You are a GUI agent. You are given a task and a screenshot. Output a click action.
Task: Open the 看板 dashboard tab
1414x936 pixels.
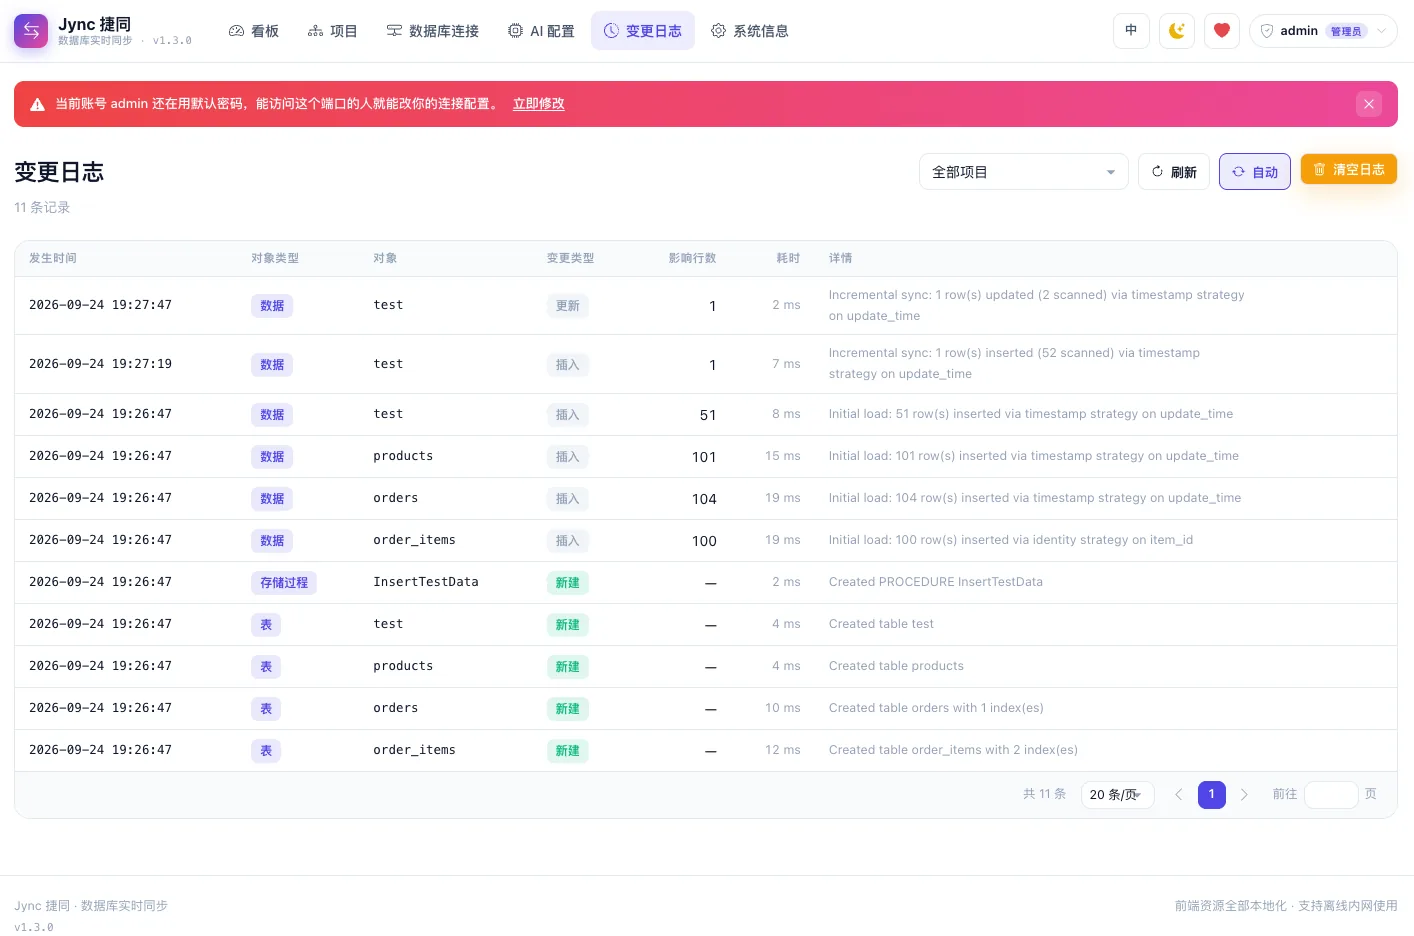254,31
